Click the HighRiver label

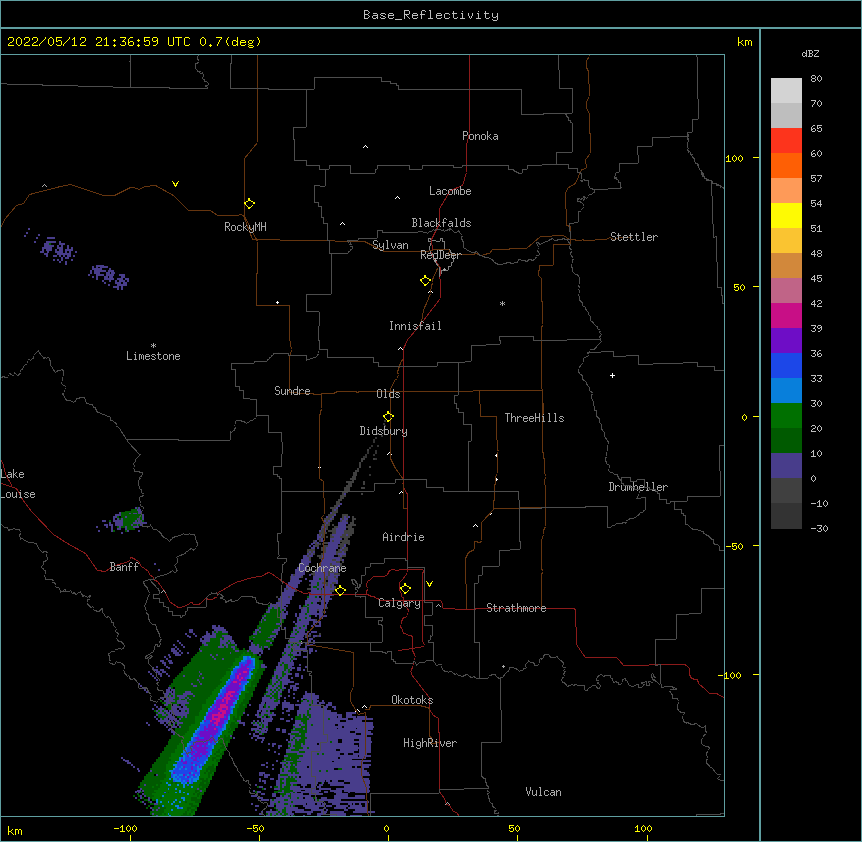click(430, 743)
